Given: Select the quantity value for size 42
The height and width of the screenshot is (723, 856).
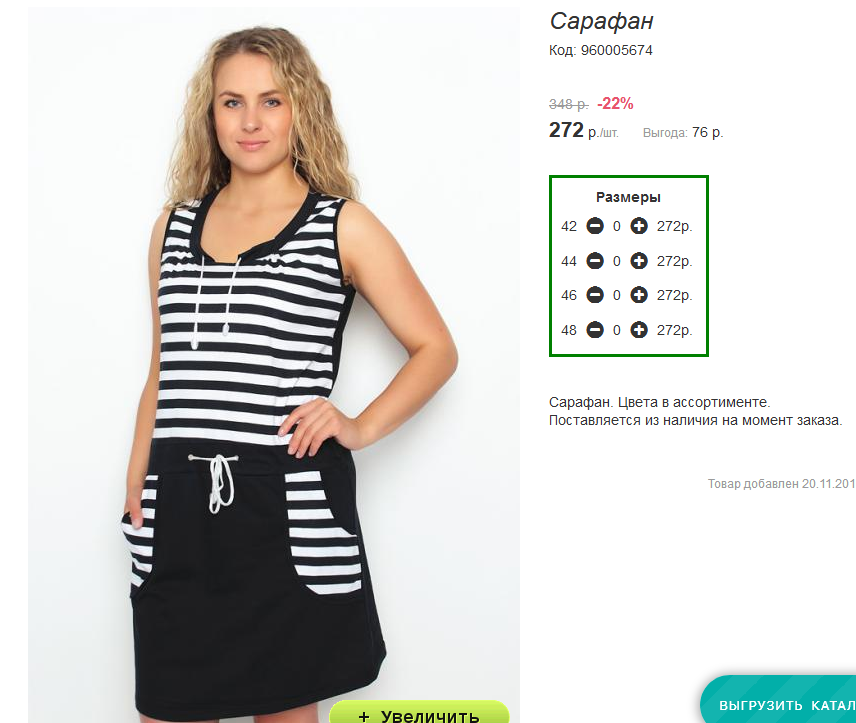Looking at the screenshot, I should tap(617, 226).
